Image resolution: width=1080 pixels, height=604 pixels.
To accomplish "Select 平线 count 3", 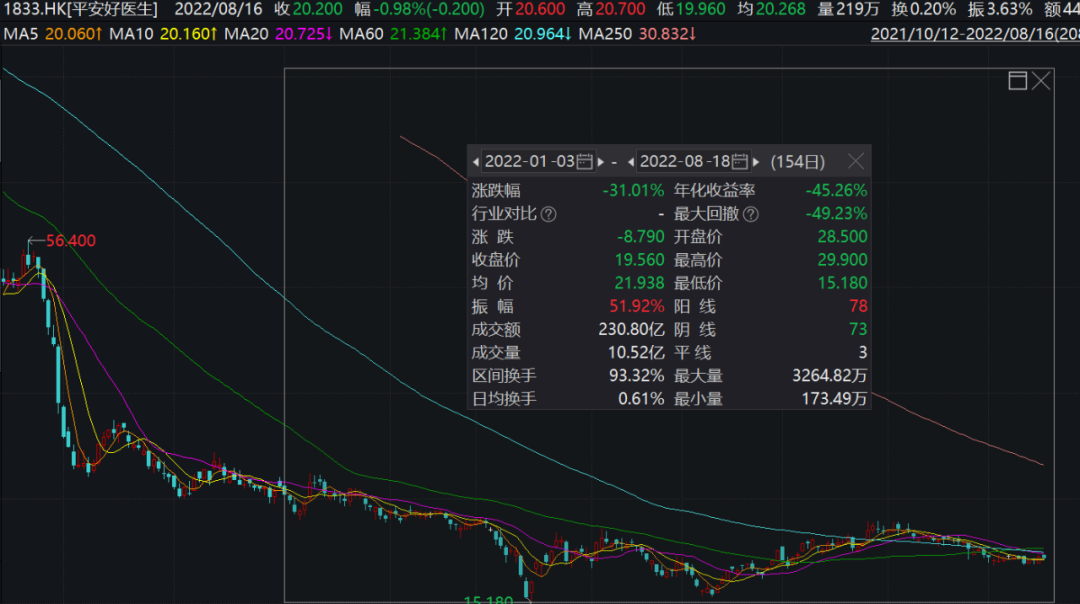I will click(862, 353).
